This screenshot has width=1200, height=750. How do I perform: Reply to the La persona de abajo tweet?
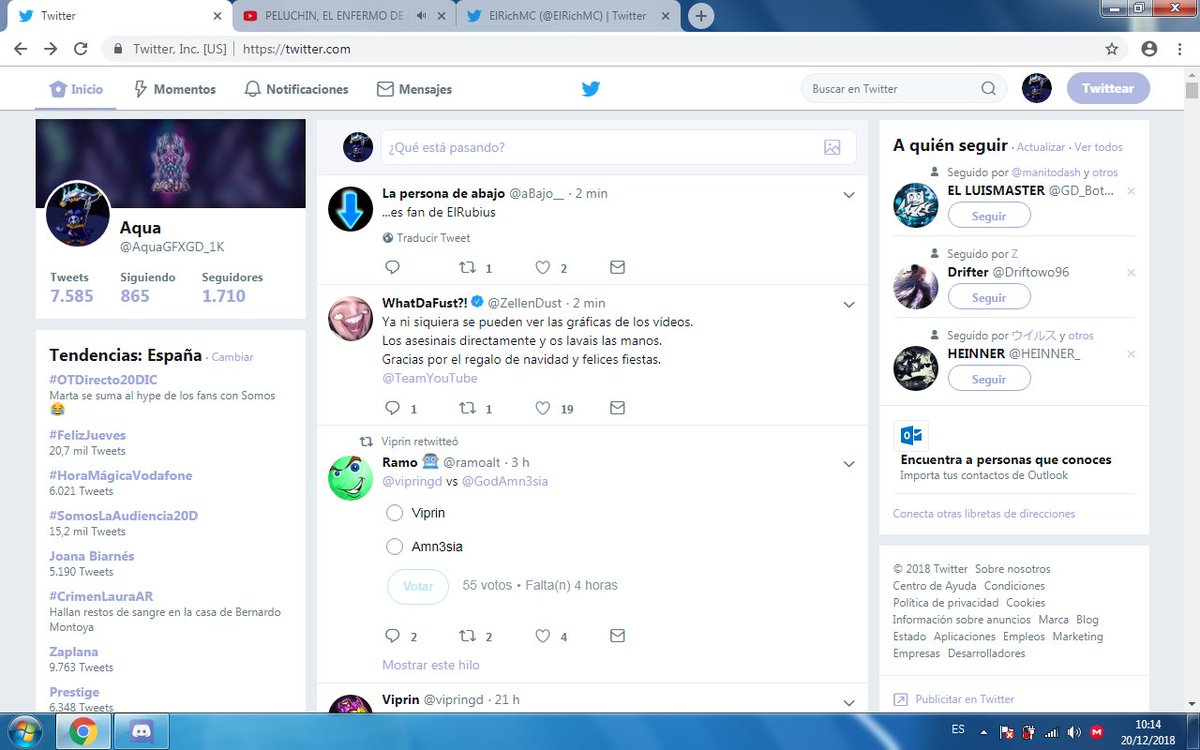point(392,268)
